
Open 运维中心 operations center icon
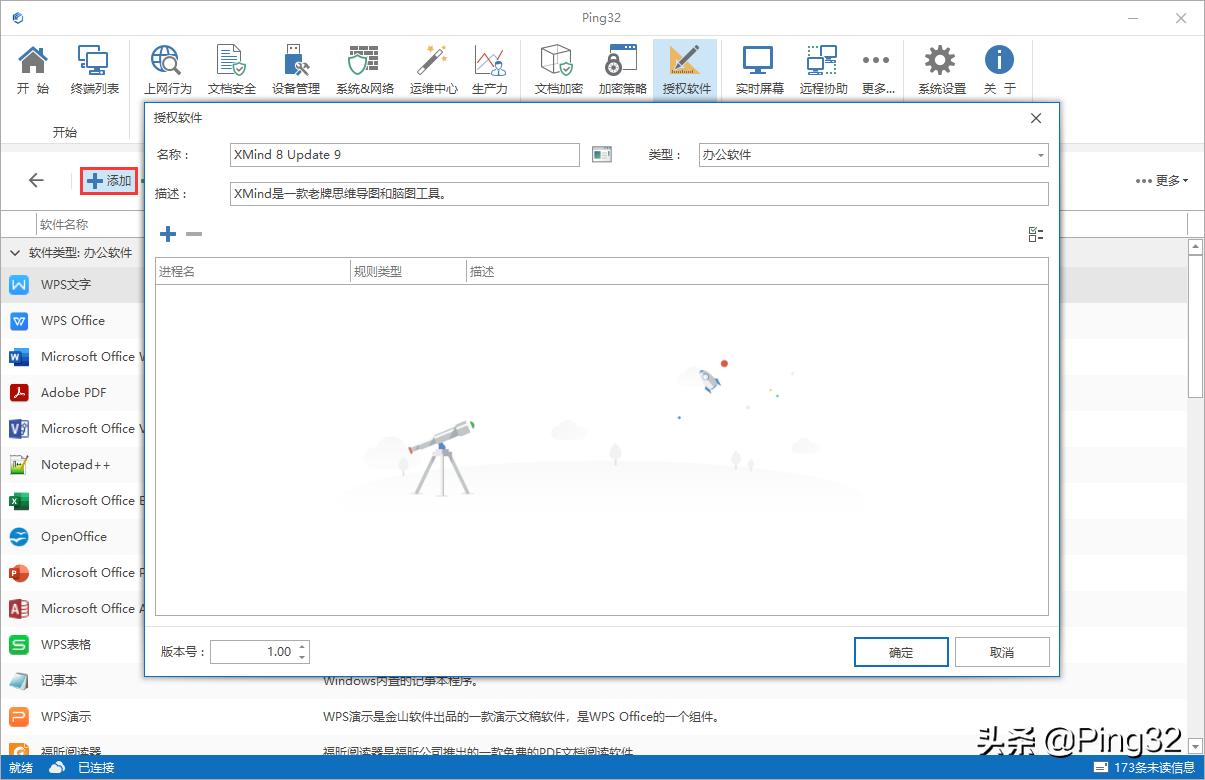coord(433,69)
